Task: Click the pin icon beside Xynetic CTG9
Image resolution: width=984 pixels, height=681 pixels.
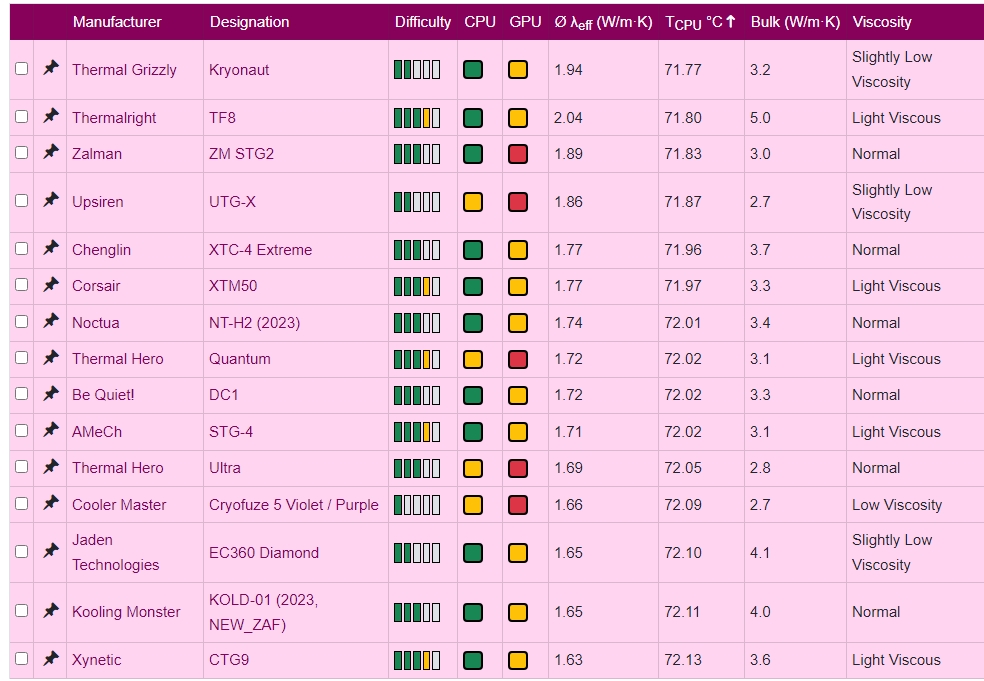Action: (51, 659)
